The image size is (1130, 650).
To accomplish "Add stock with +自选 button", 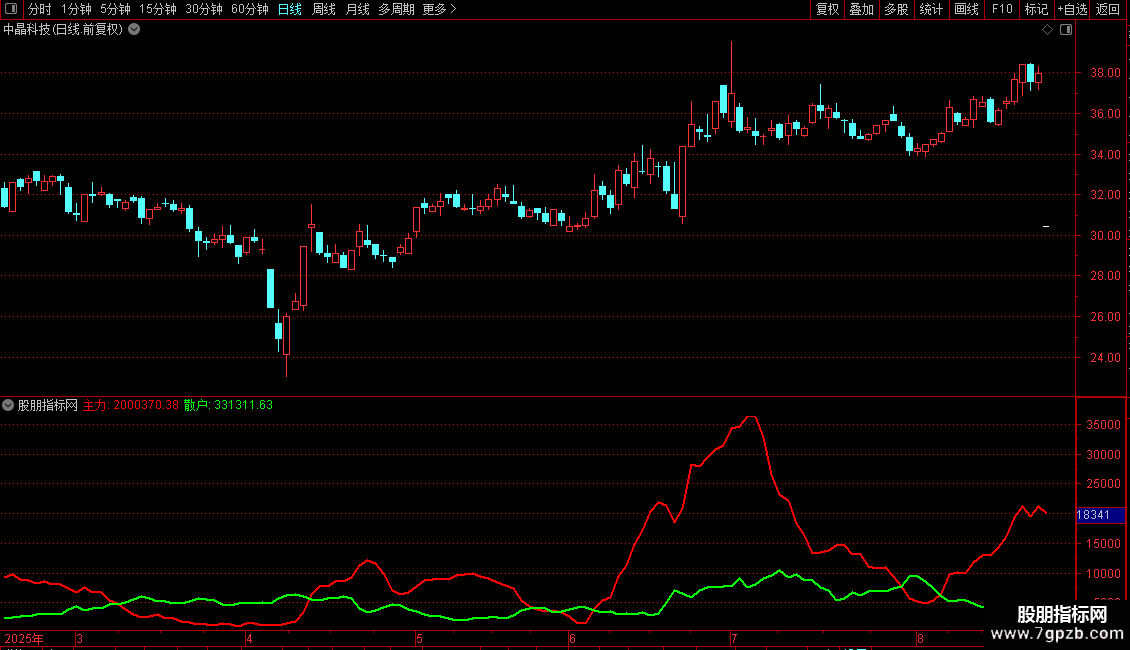I will (x=1072, y=9).
